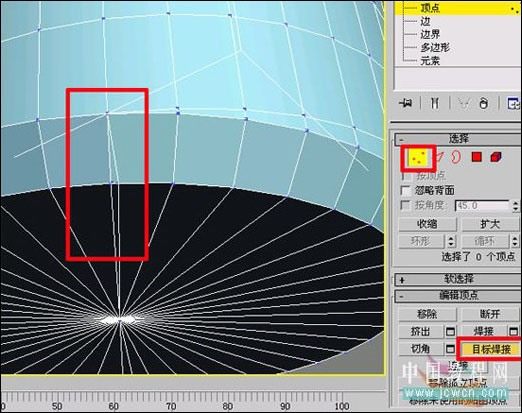The image size is (522, 413).
Task: Click frame 100 on the time ruler
Action: click(342, 406)
